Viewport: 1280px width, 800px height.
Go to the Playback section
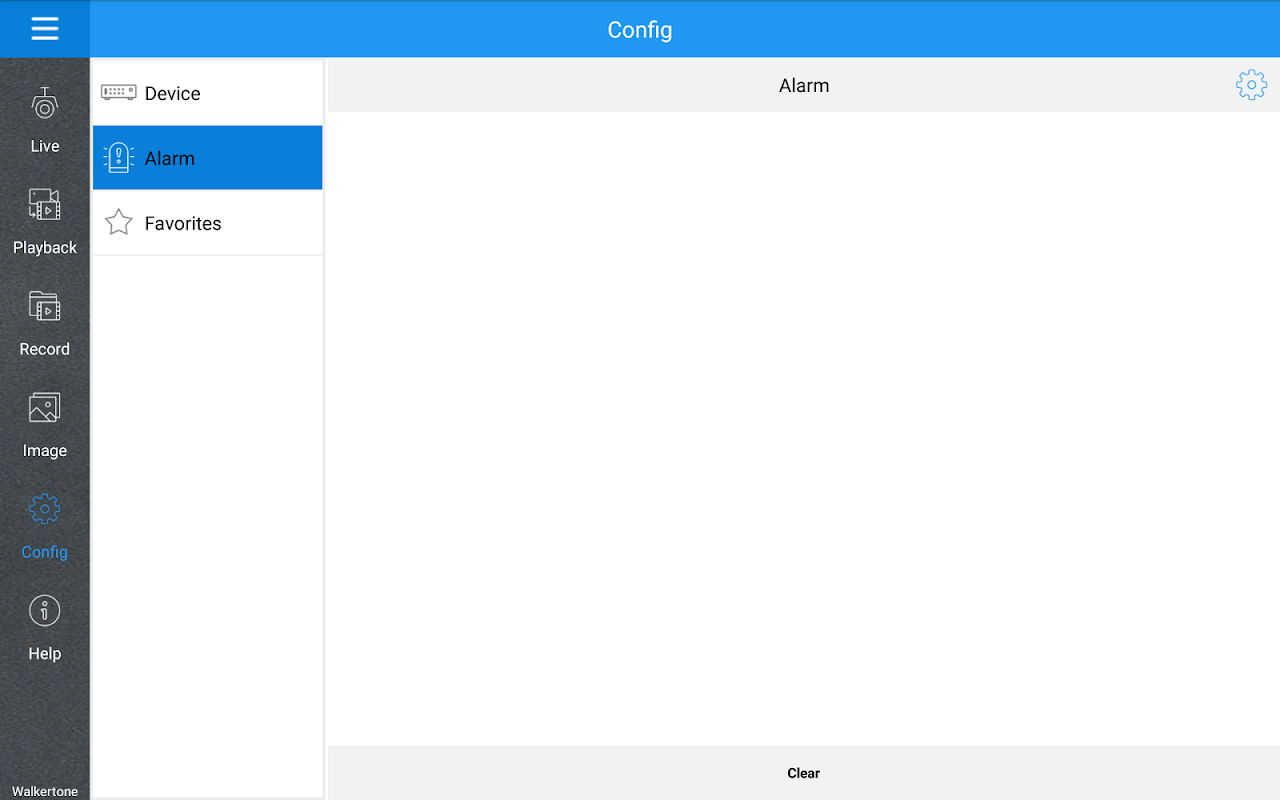click(x=45, y=222)
